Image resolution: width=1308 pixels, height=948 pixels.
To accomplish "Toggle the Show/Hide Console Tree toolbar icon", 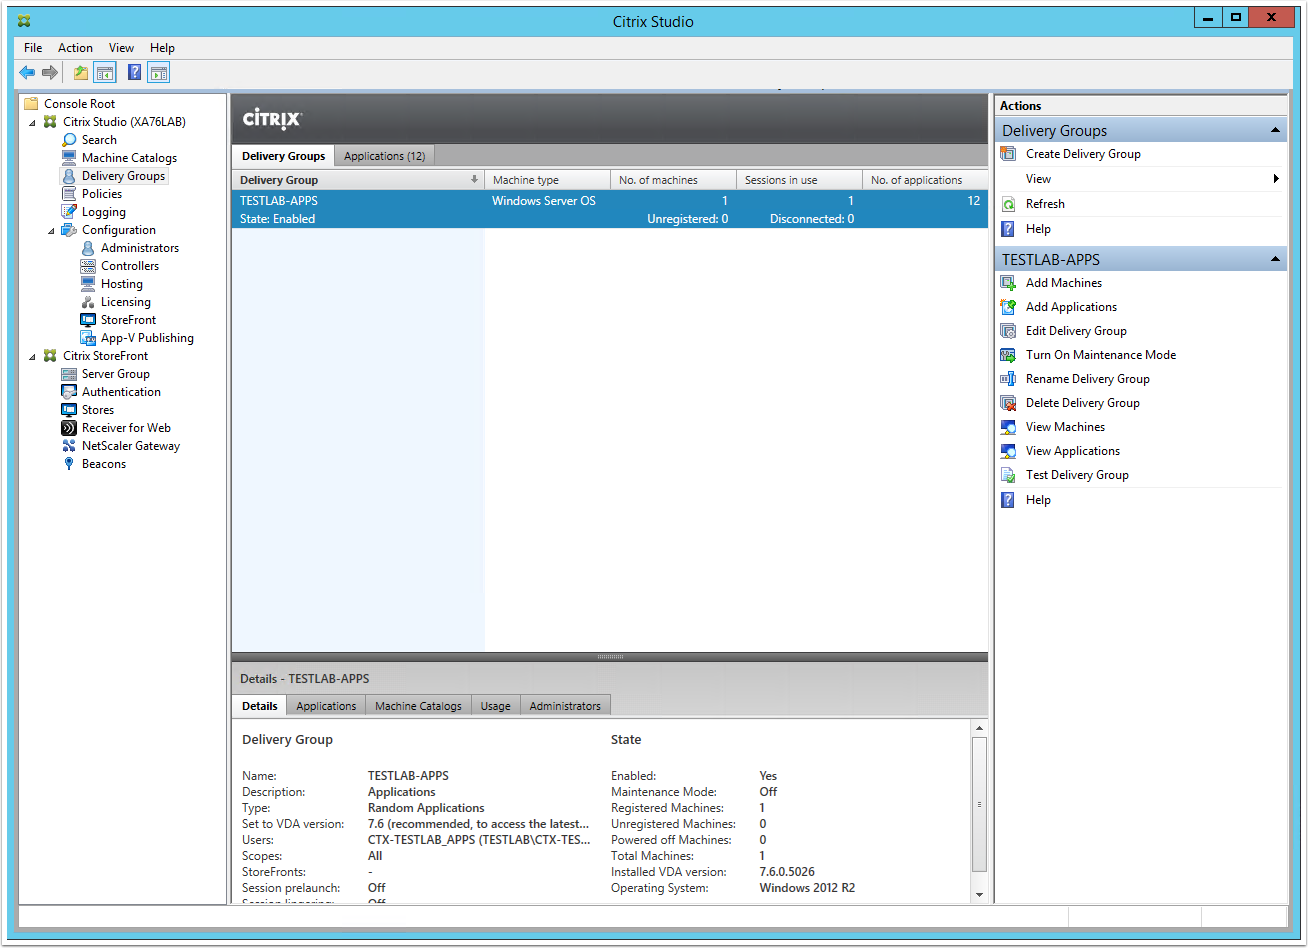I will coord(105,72).
